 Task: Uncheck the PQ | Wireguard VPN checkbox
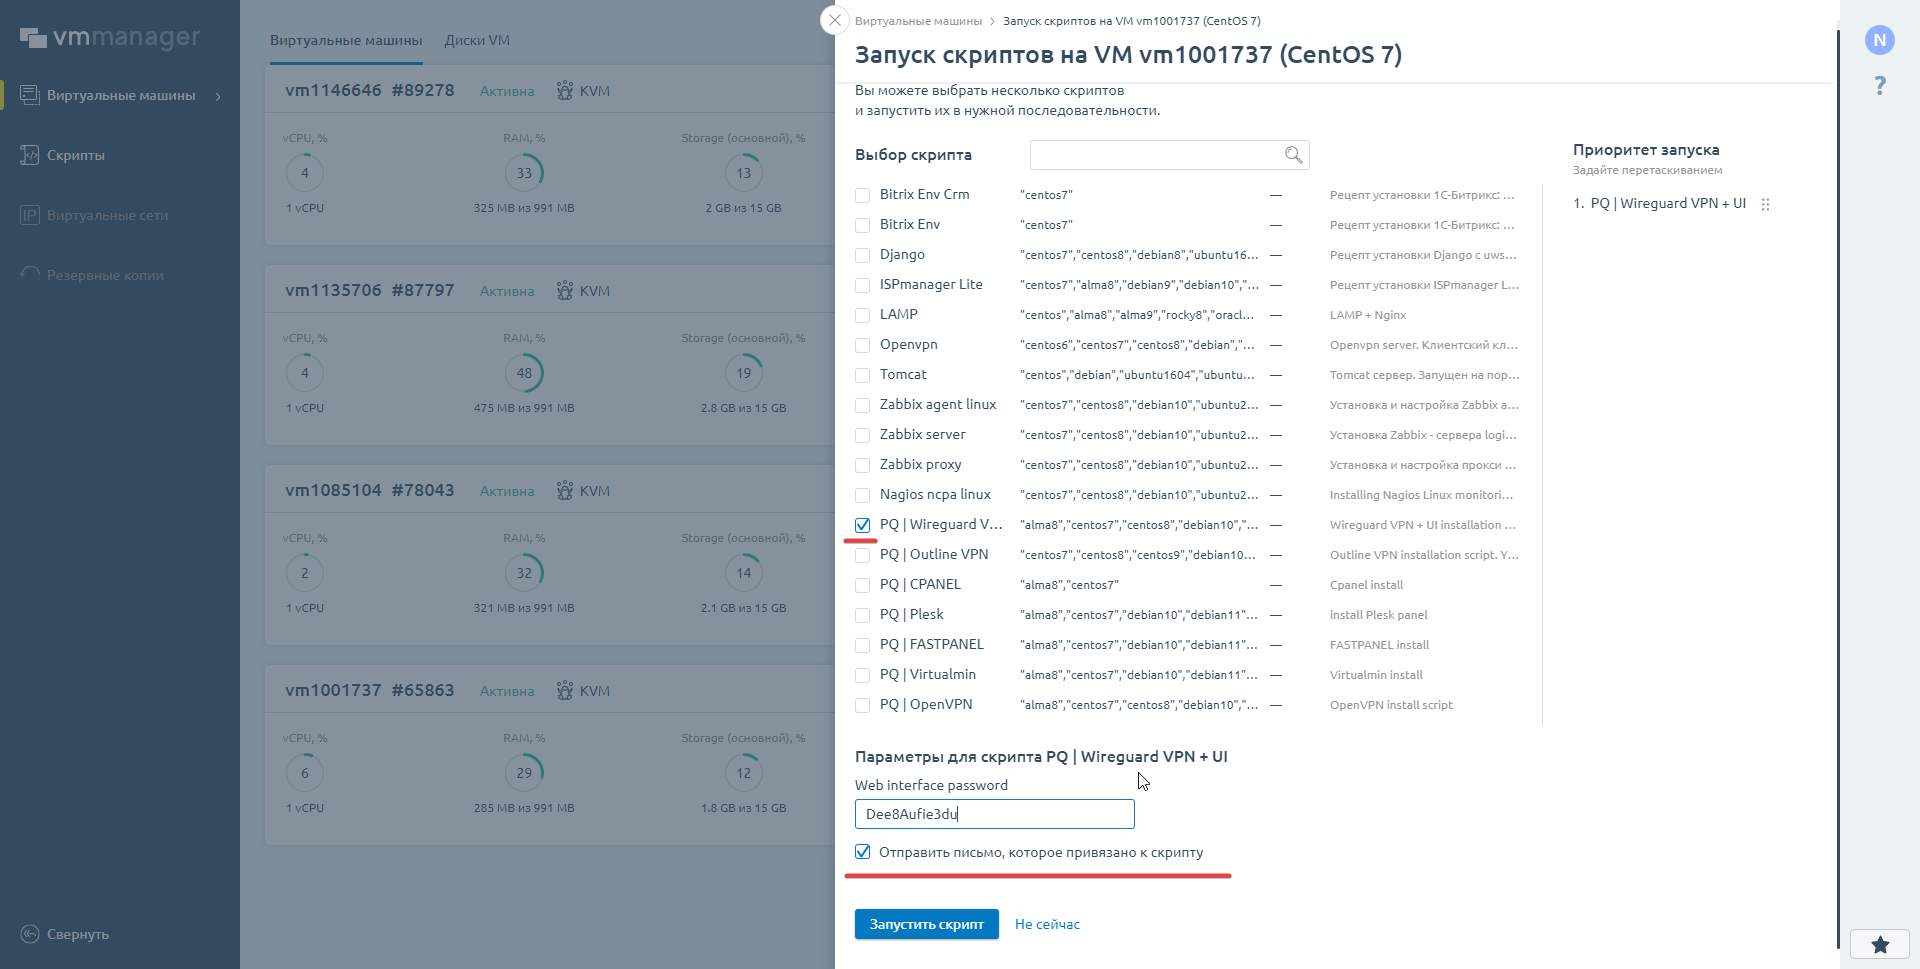862,525
